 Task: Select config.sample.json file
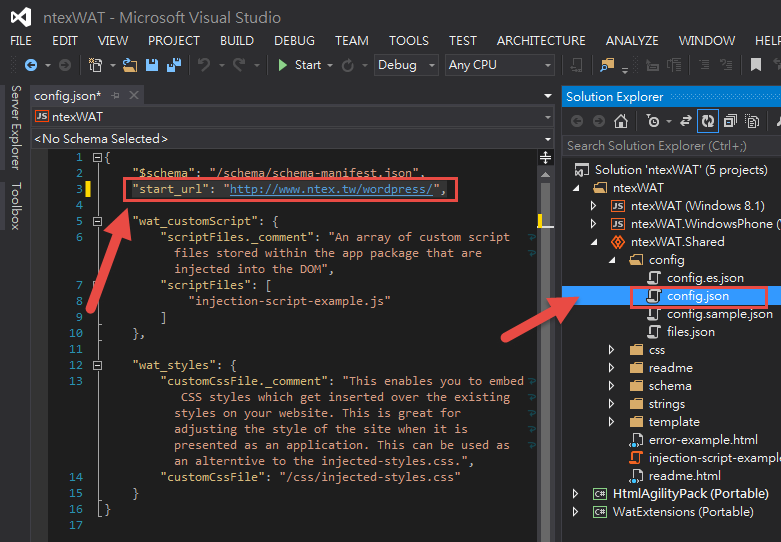point(719,314)
